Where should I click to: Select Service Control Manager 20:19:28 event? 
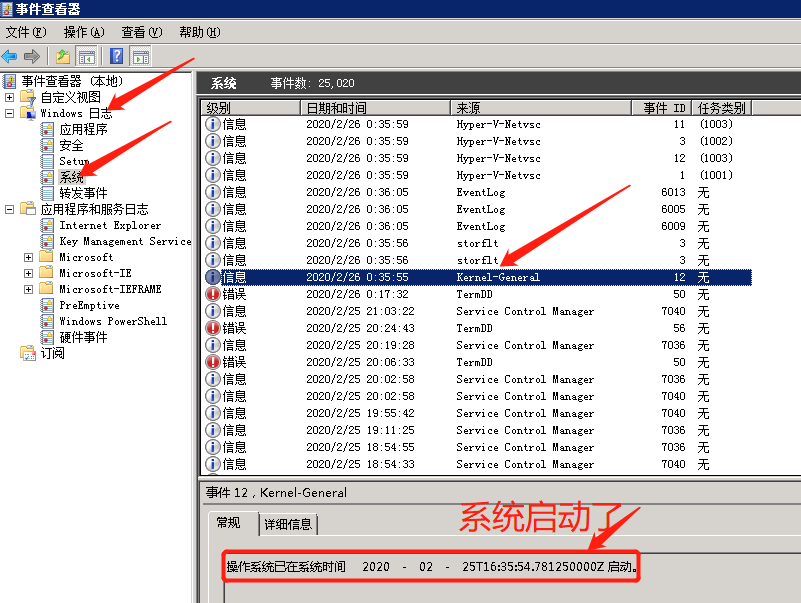coord(477,345)
